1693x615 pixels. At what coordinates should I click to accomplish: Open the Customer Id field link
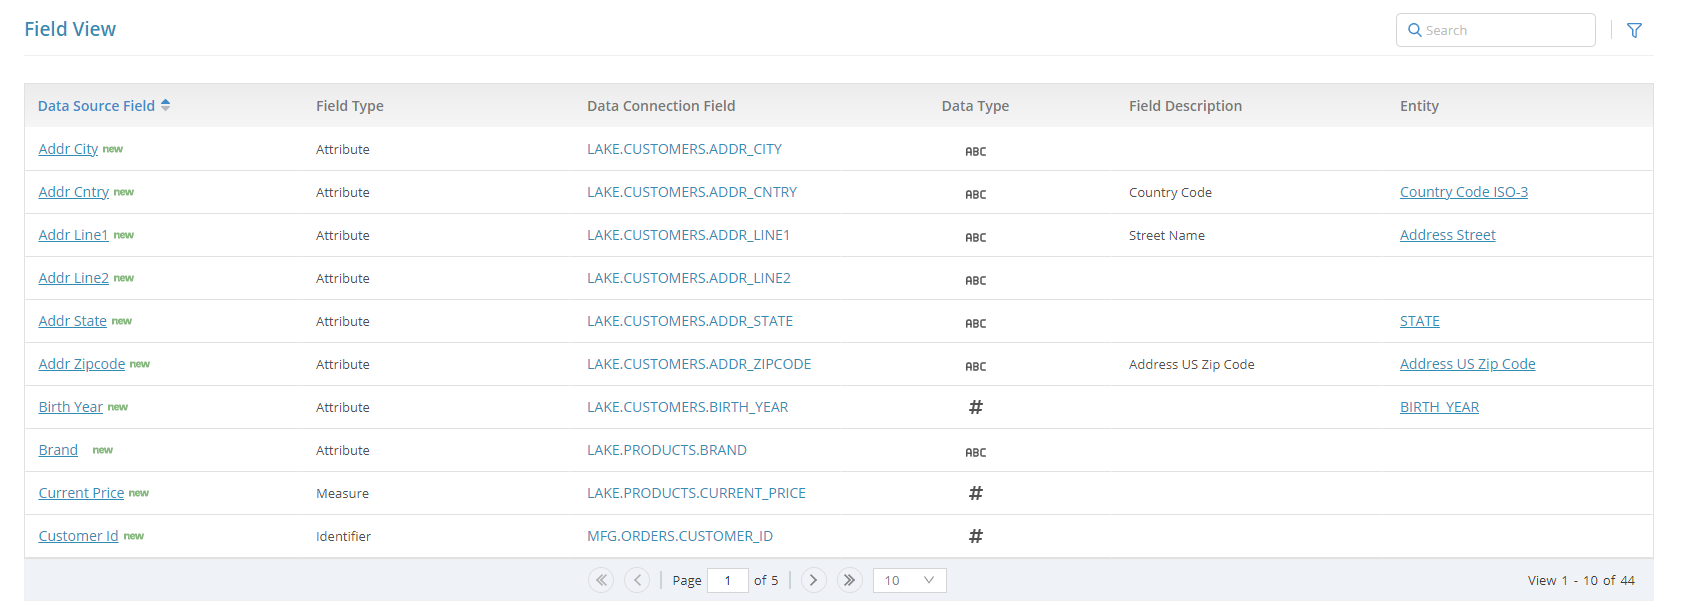coord(79,536)
